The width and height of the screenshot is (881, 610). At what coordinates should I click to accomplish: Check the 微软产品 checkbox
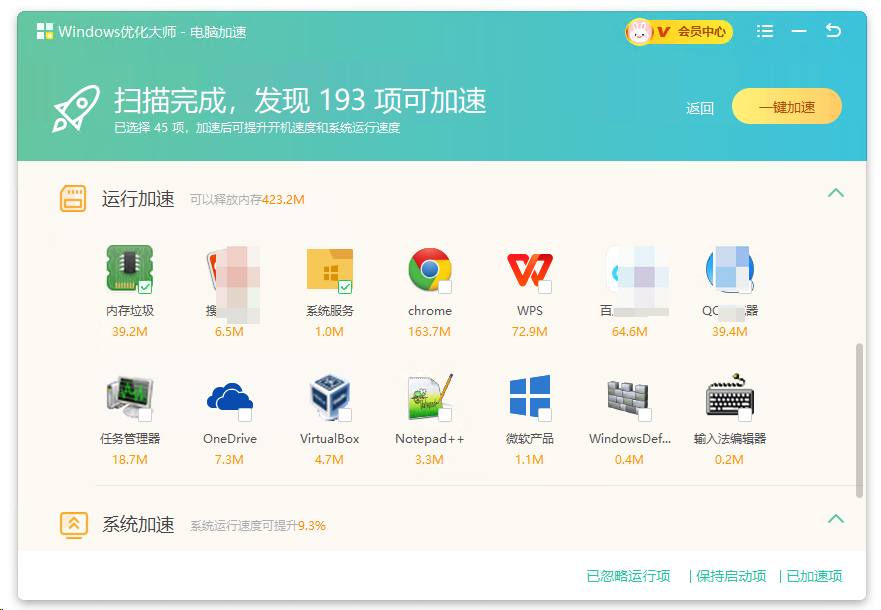[545, 415]
